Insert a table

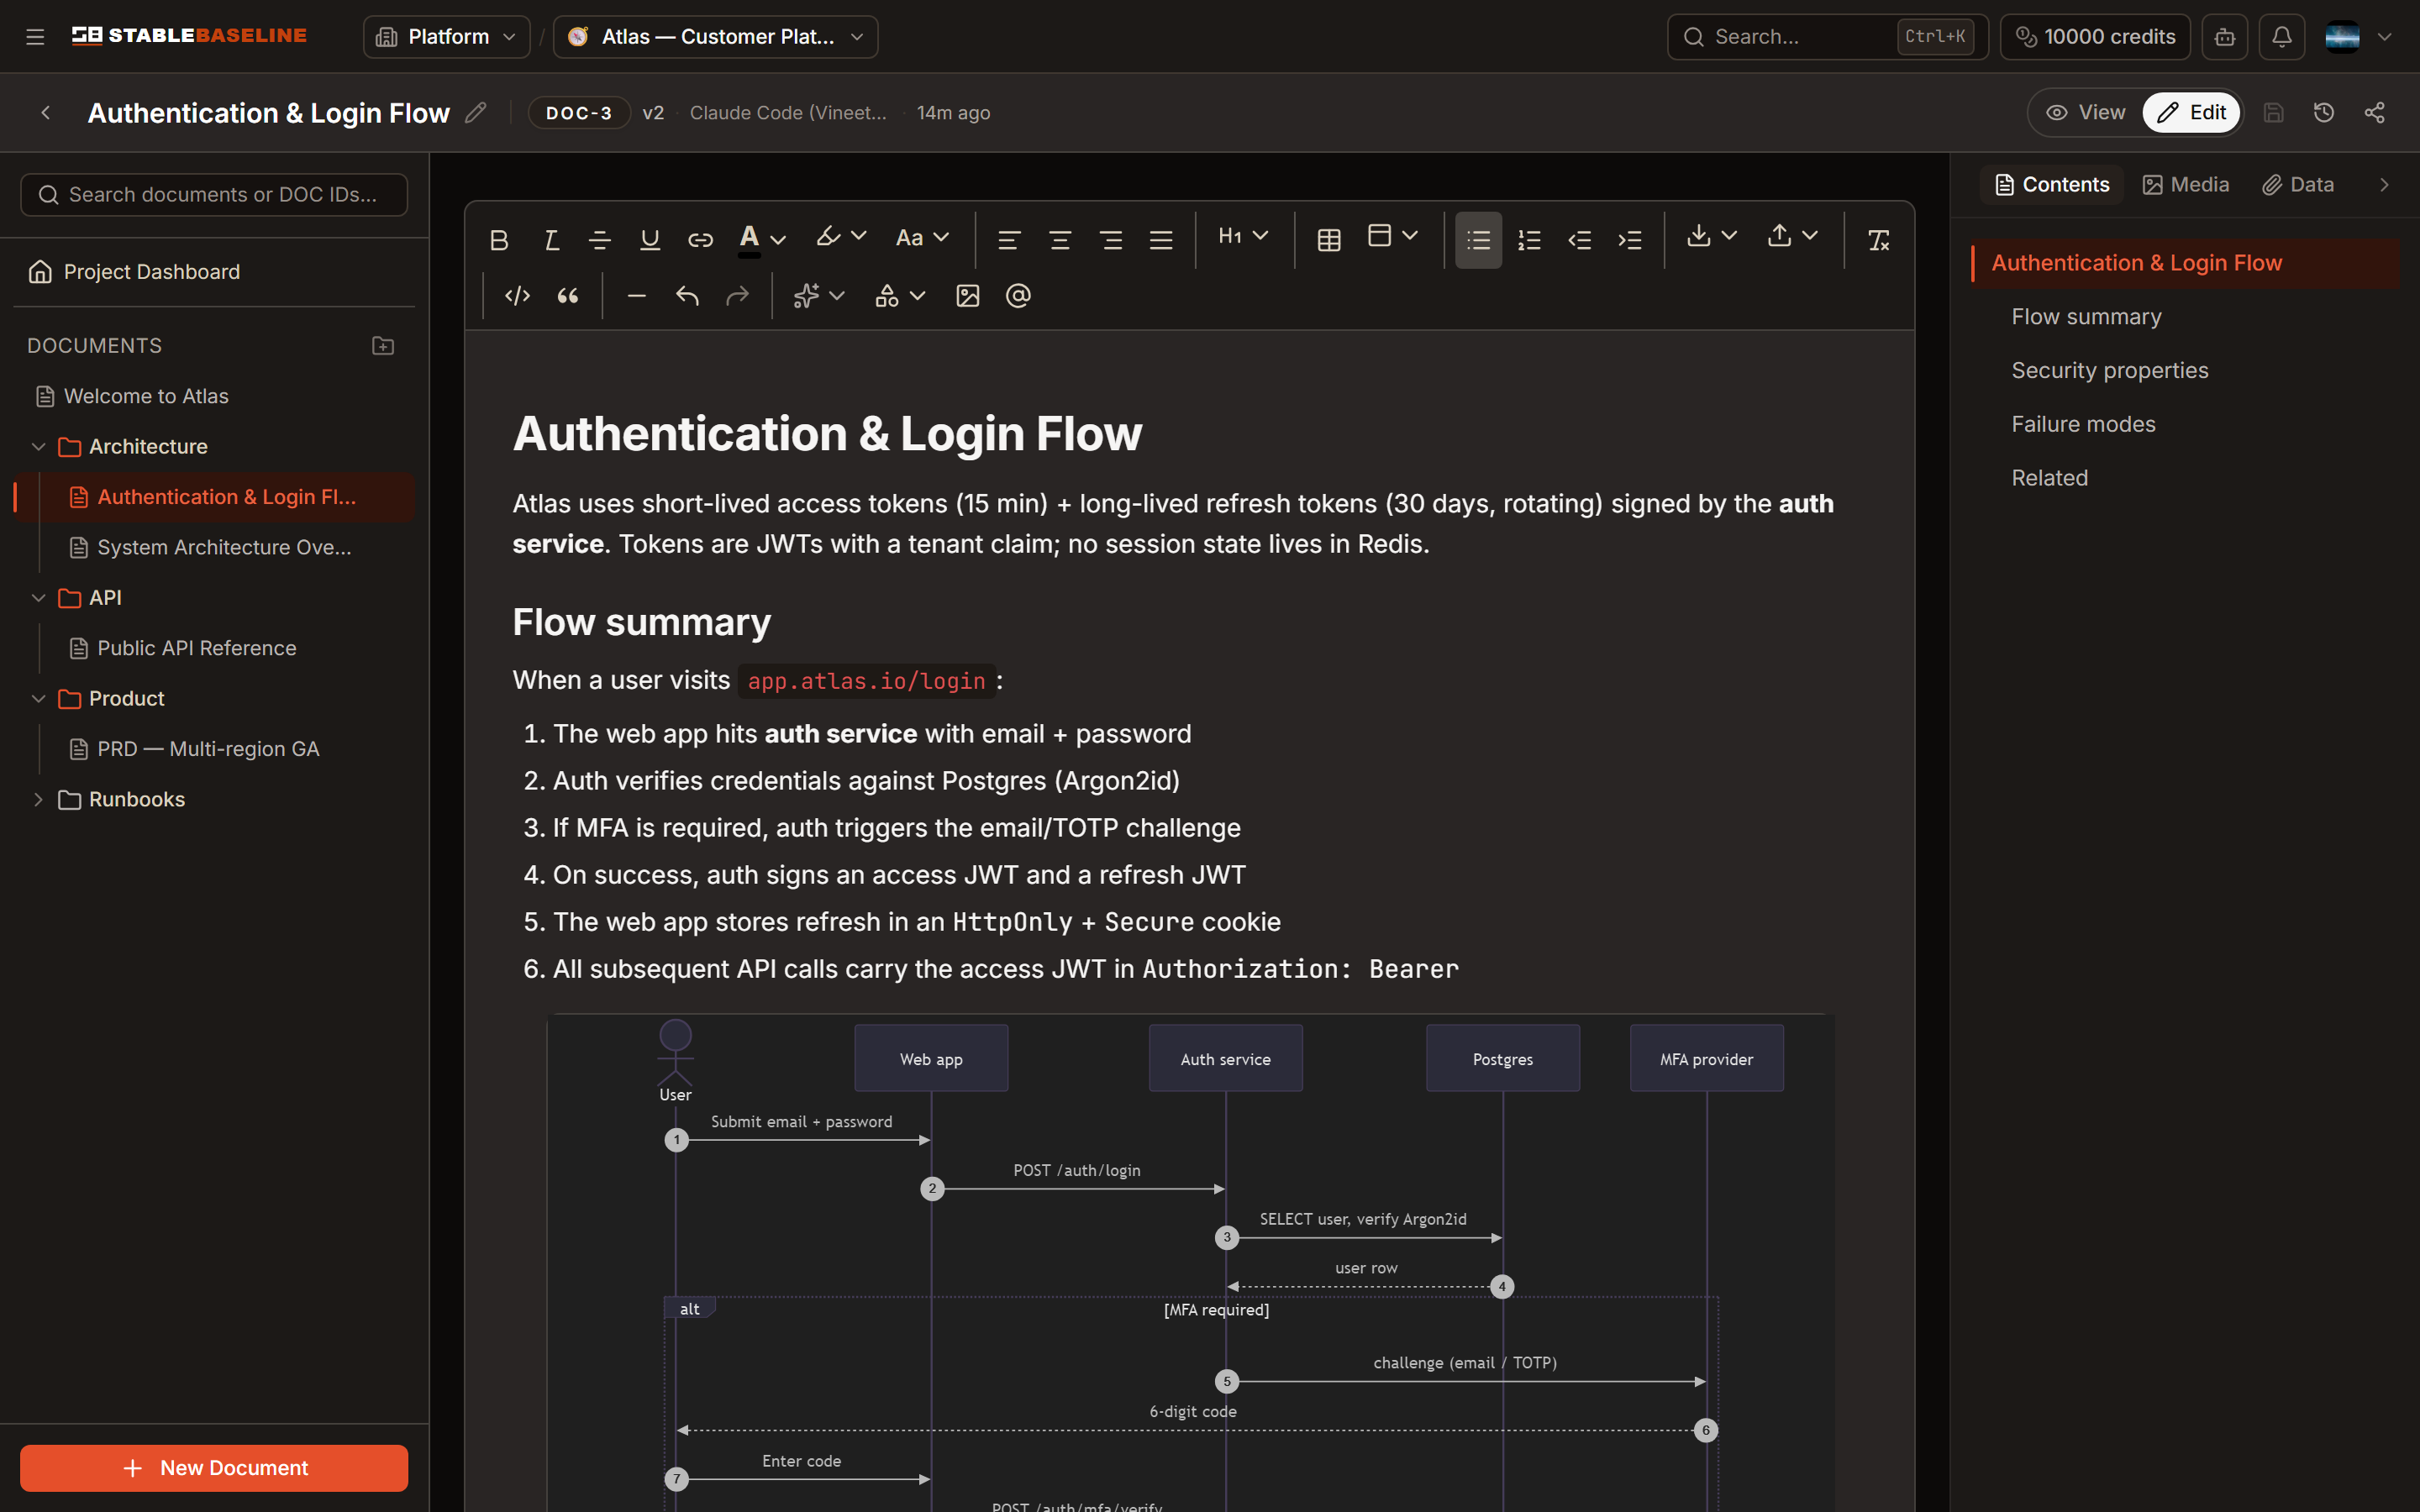[x=1329, y=240]
